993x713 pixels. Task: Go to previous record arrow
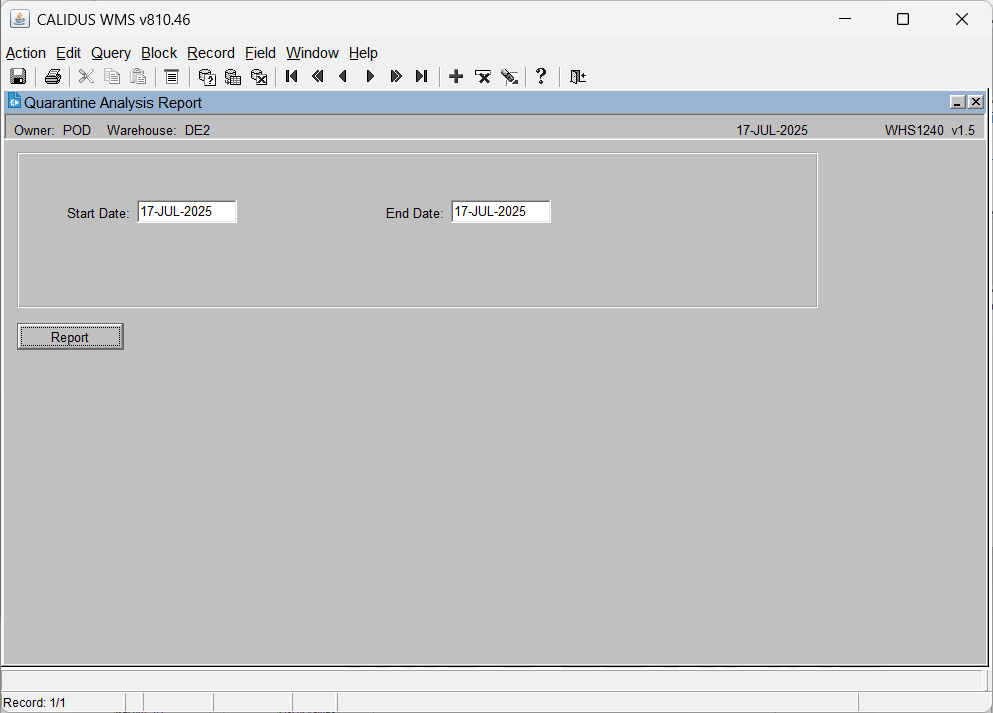(x=343, y=77)
